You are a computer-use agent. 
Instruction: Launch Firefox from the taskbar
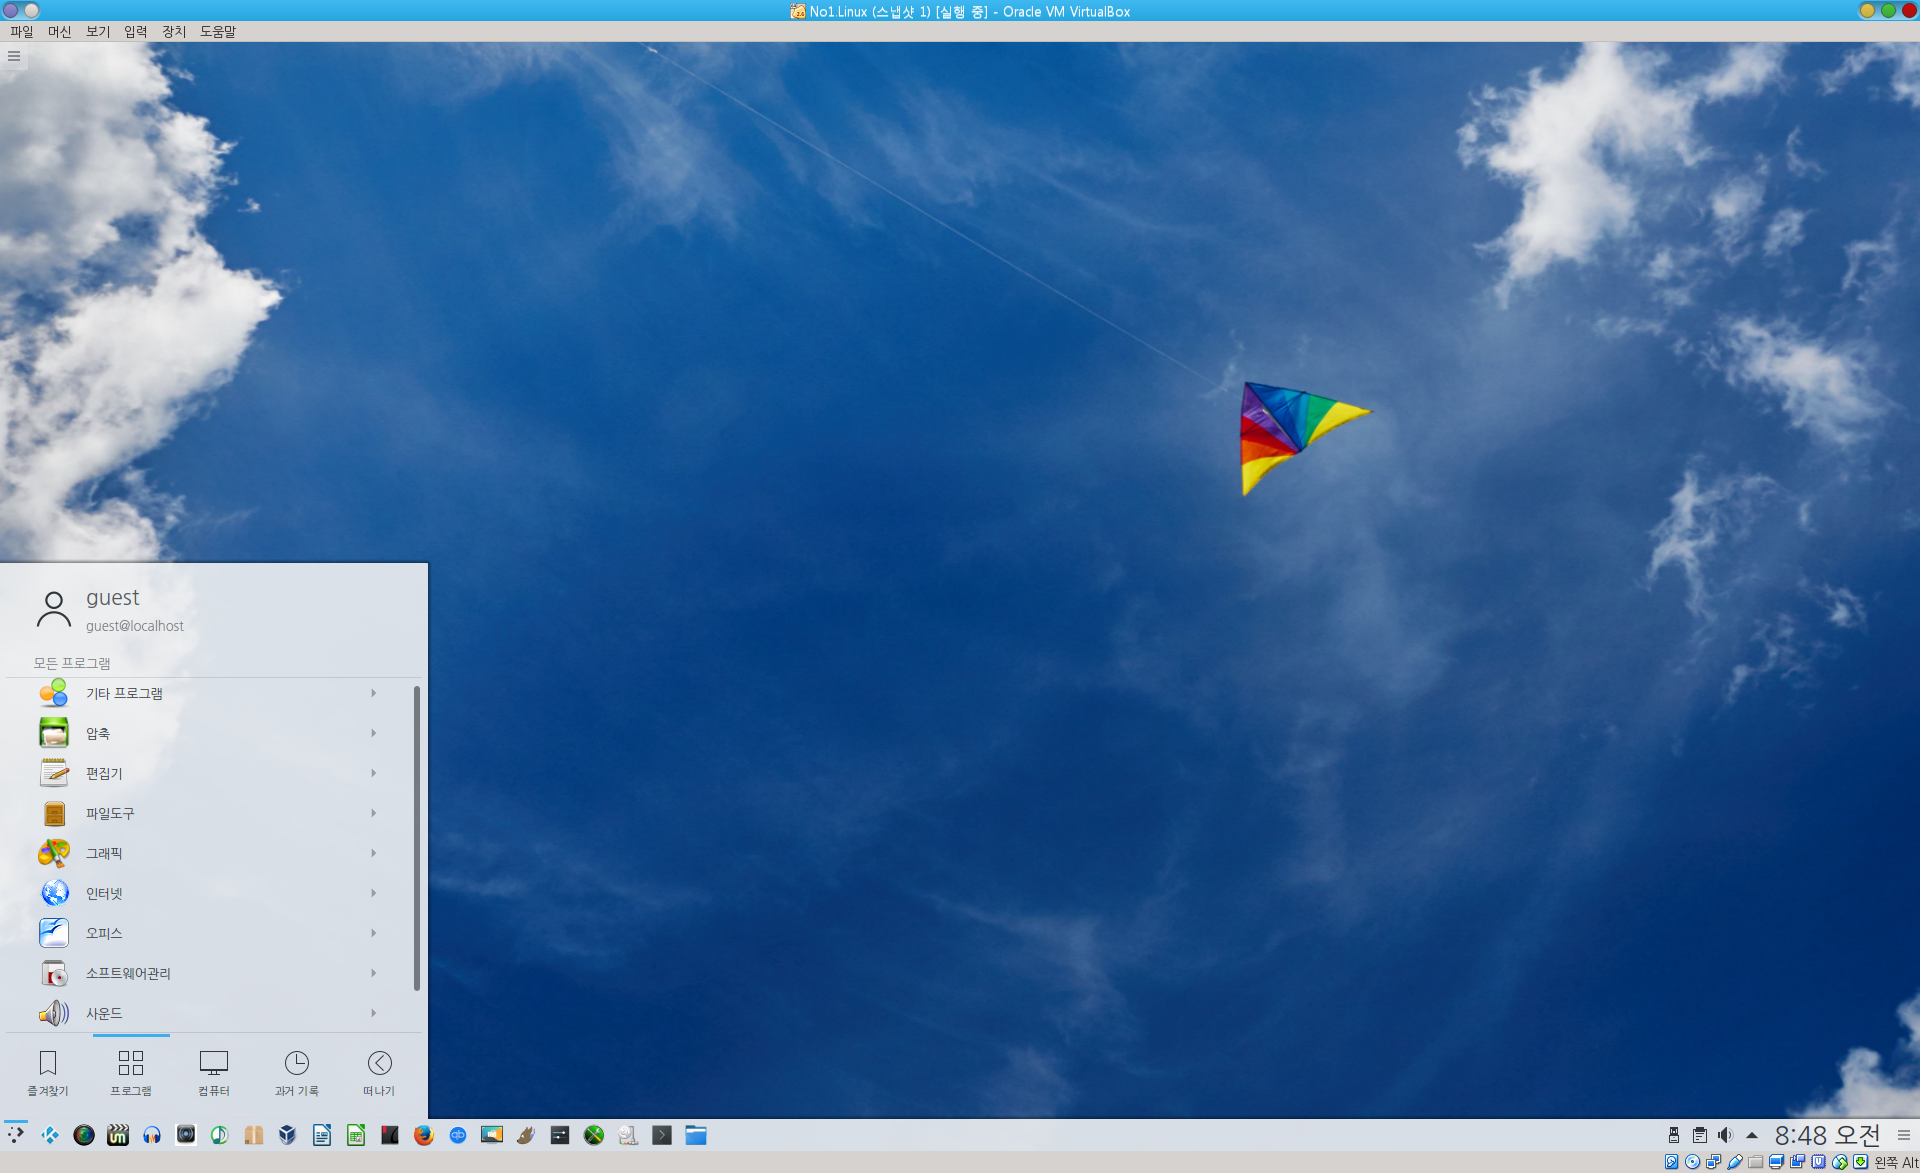[x=424, y=1135]
